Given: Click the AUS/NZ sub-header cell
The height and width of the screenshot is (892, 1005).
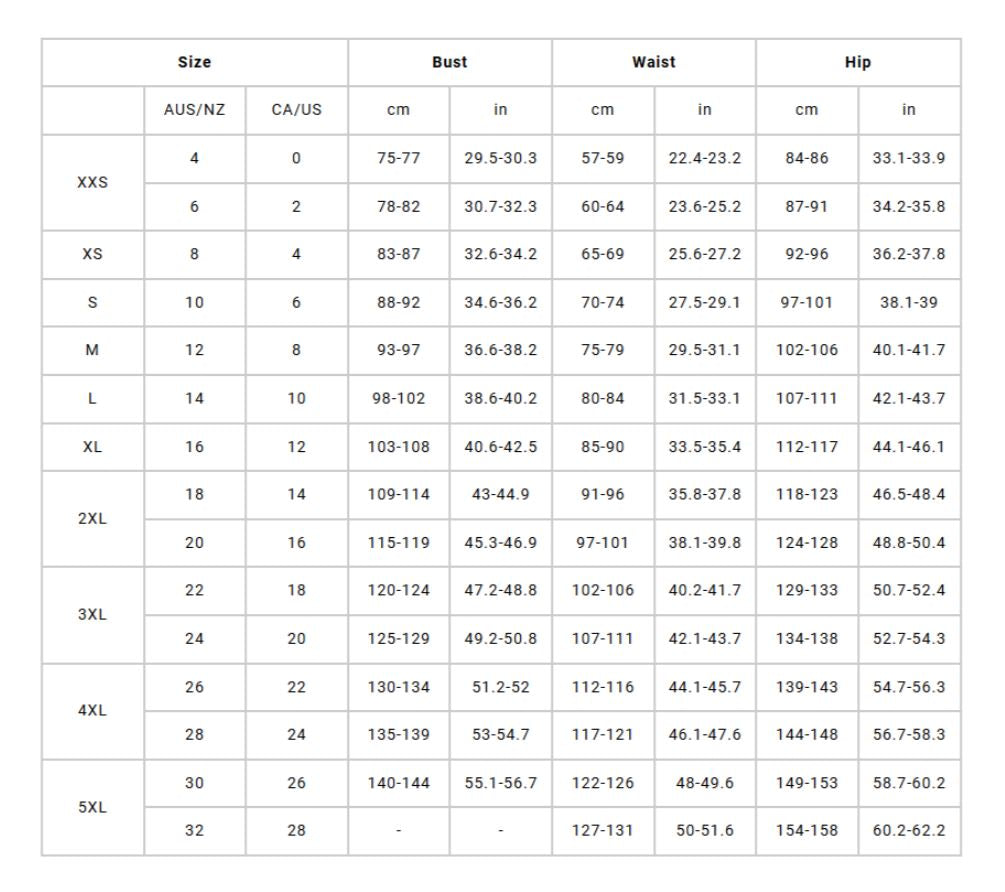Looking at the screenshot, I should point(194,110).
